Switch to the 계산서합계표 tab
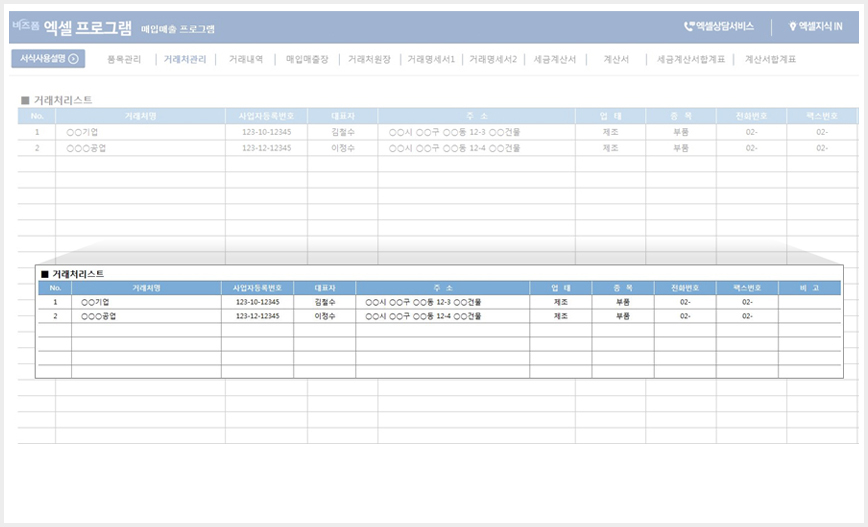868x527 pixels. (770, 59)
